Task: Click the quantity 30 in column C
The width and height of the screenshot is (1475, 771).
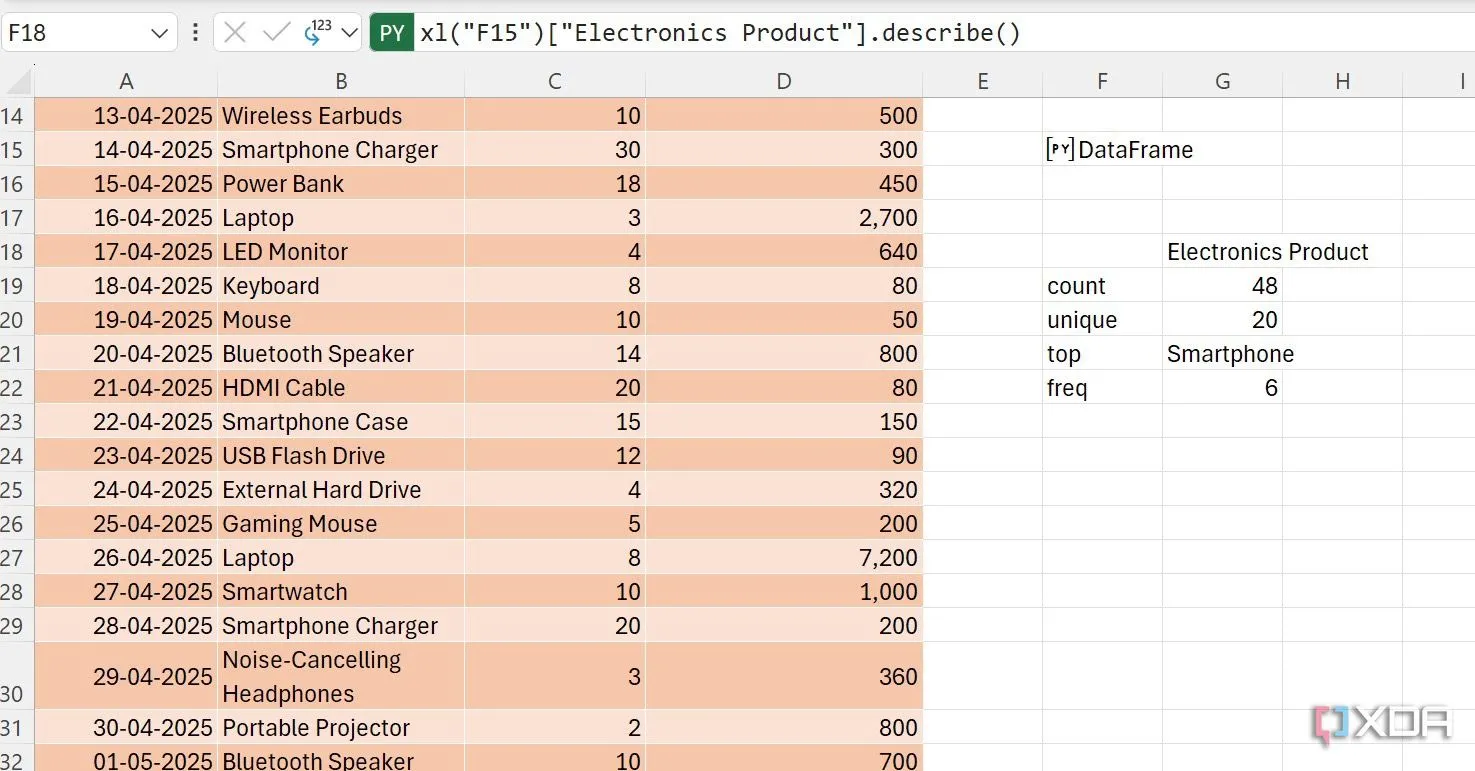Action: pos(555,150)
